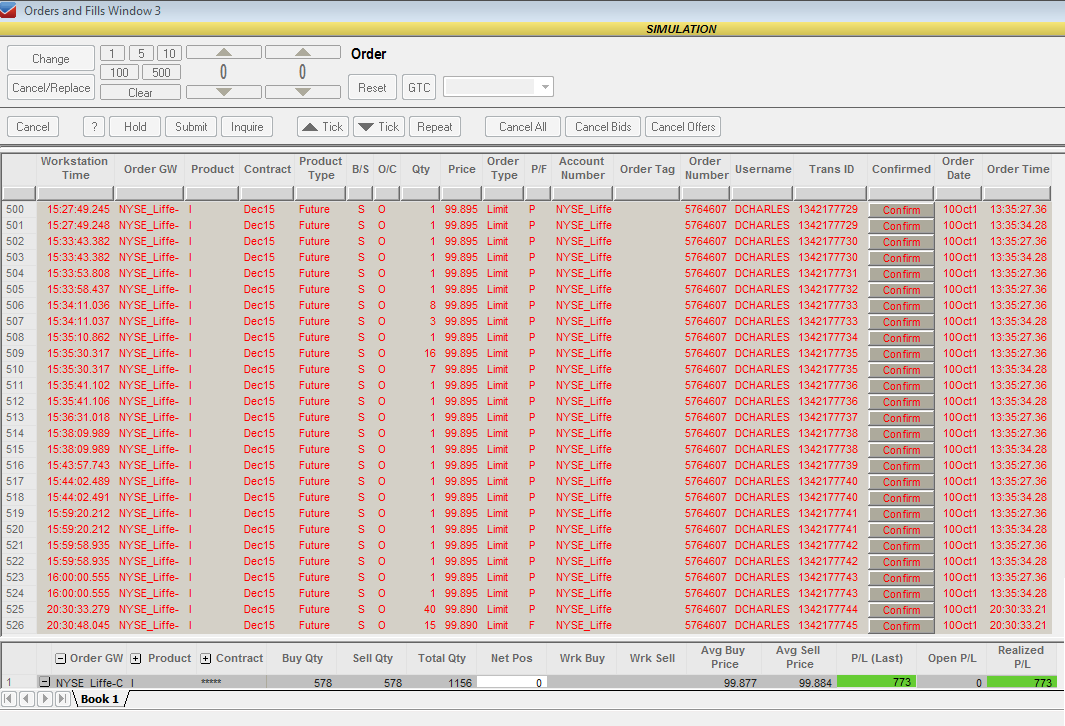
Task: Go to first sheet navigation arrow
Action: [10, 698]
